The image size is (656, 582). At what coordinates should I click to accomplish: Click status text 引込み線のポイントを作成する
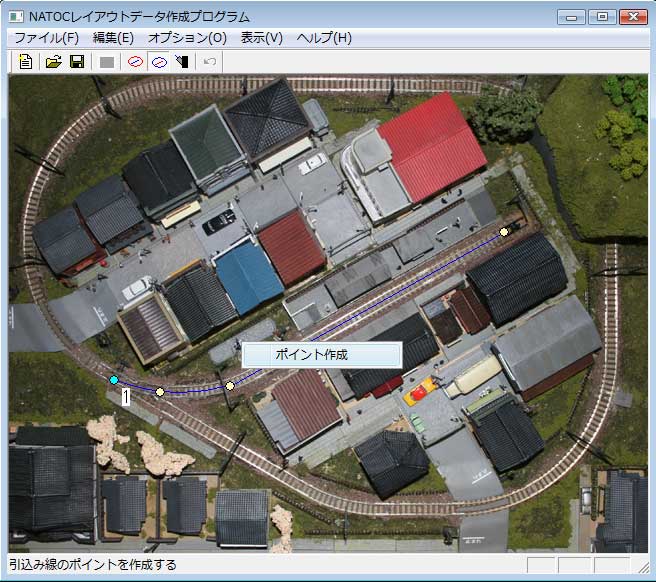coord(93,565)
